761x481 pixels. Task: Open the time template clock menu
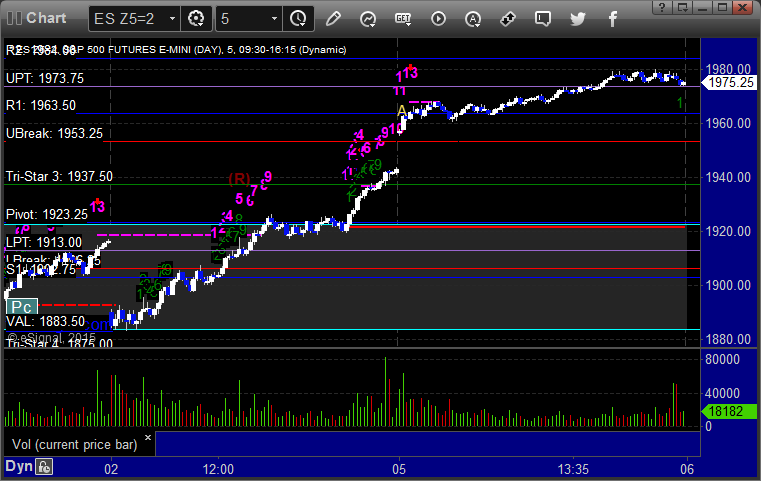click(298, 19)
